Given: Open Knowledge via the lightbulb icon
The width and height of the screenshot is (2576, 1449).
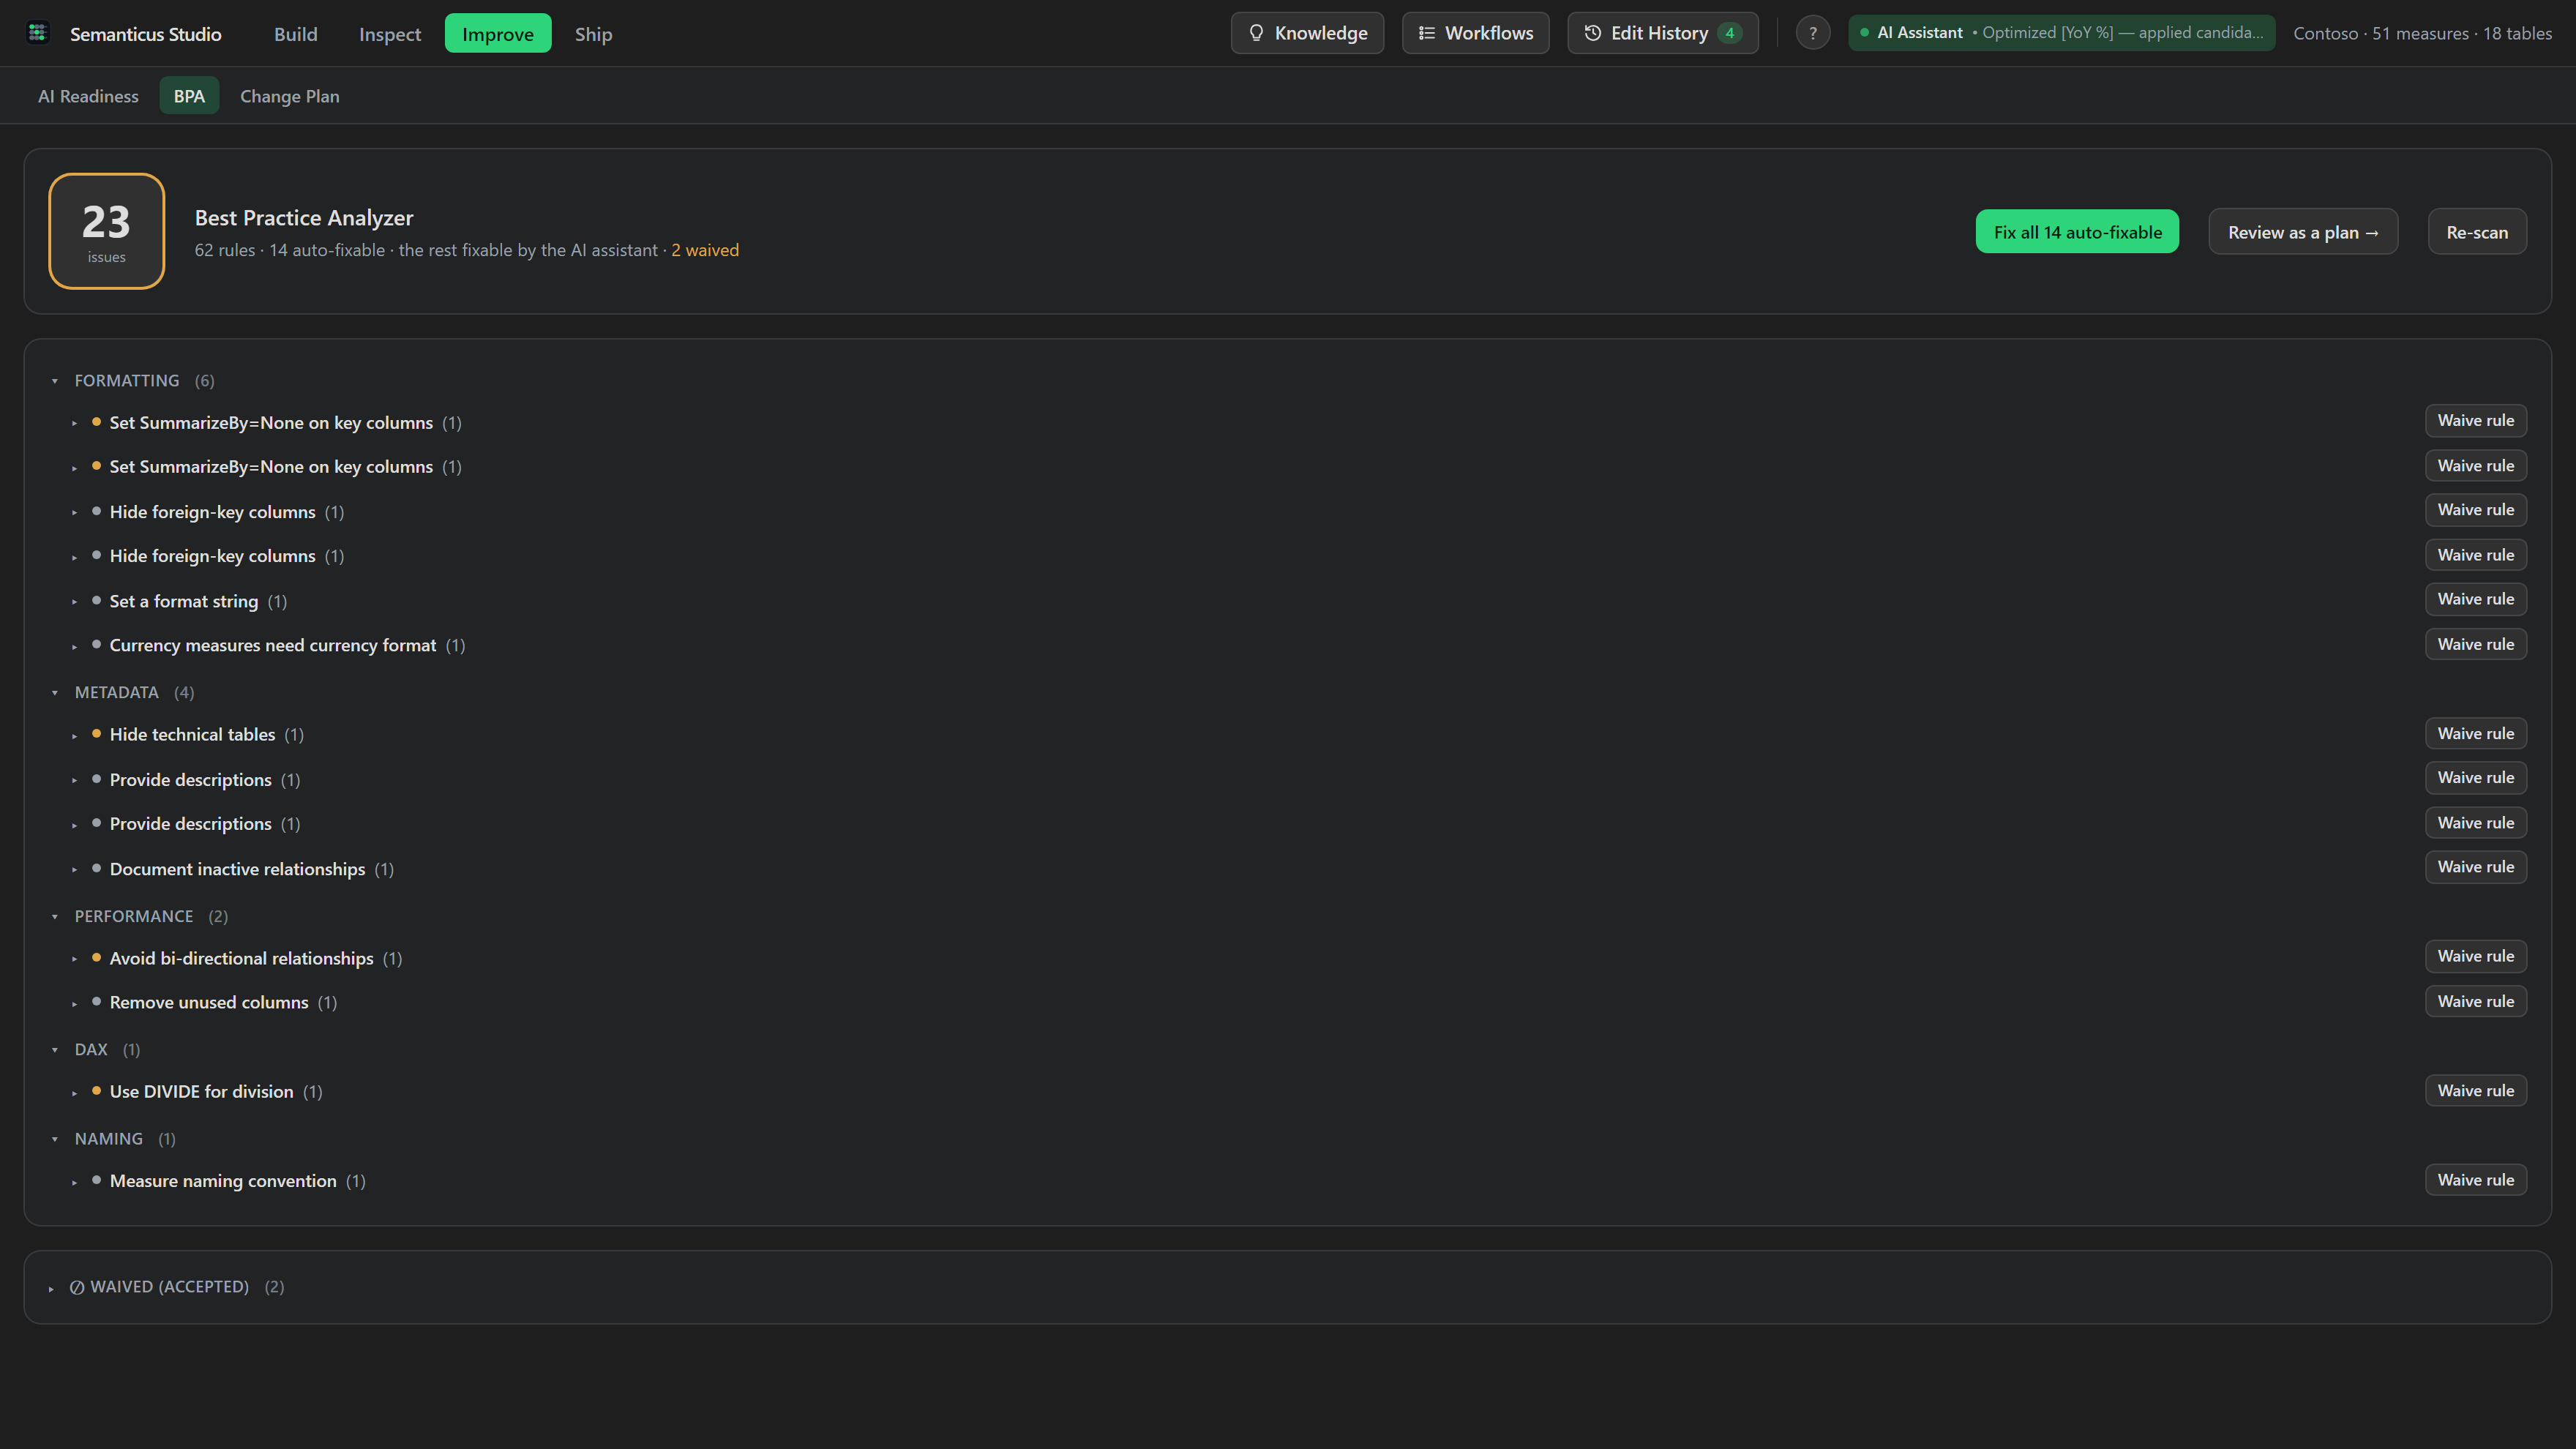Looking at the screenshot, I should pos(1256,33).
